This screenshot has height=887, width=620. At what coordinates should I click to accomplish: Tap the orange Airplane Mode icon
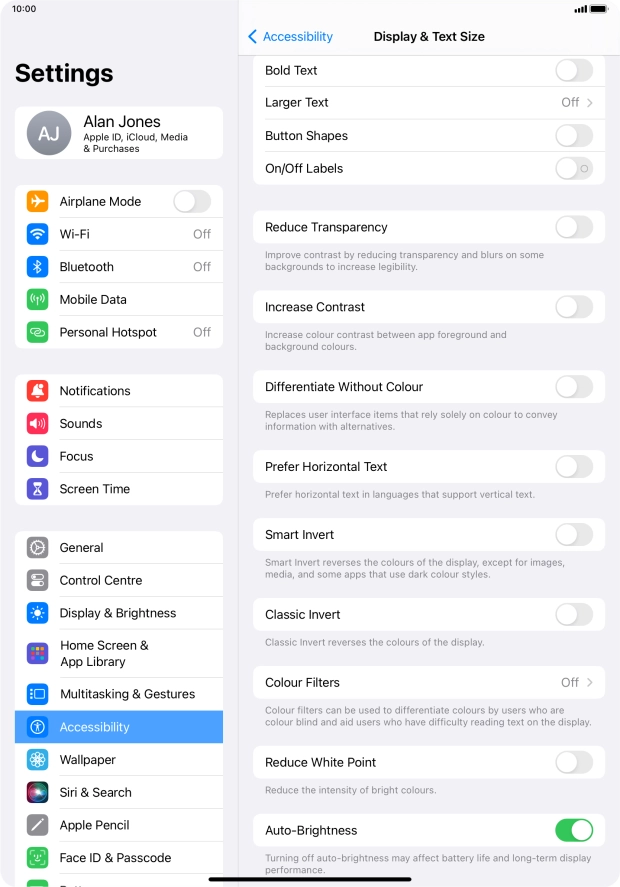(x=37, y=201)
